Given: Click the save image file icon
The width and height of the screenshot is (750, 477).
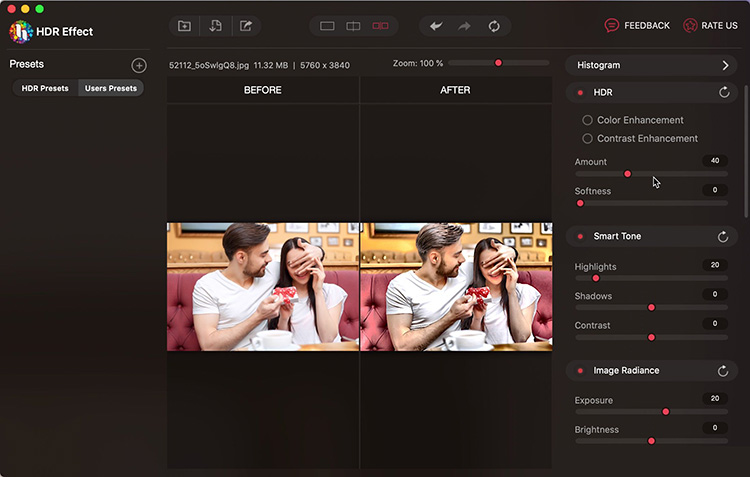Looking at the screenshot, I should (215, 26).
